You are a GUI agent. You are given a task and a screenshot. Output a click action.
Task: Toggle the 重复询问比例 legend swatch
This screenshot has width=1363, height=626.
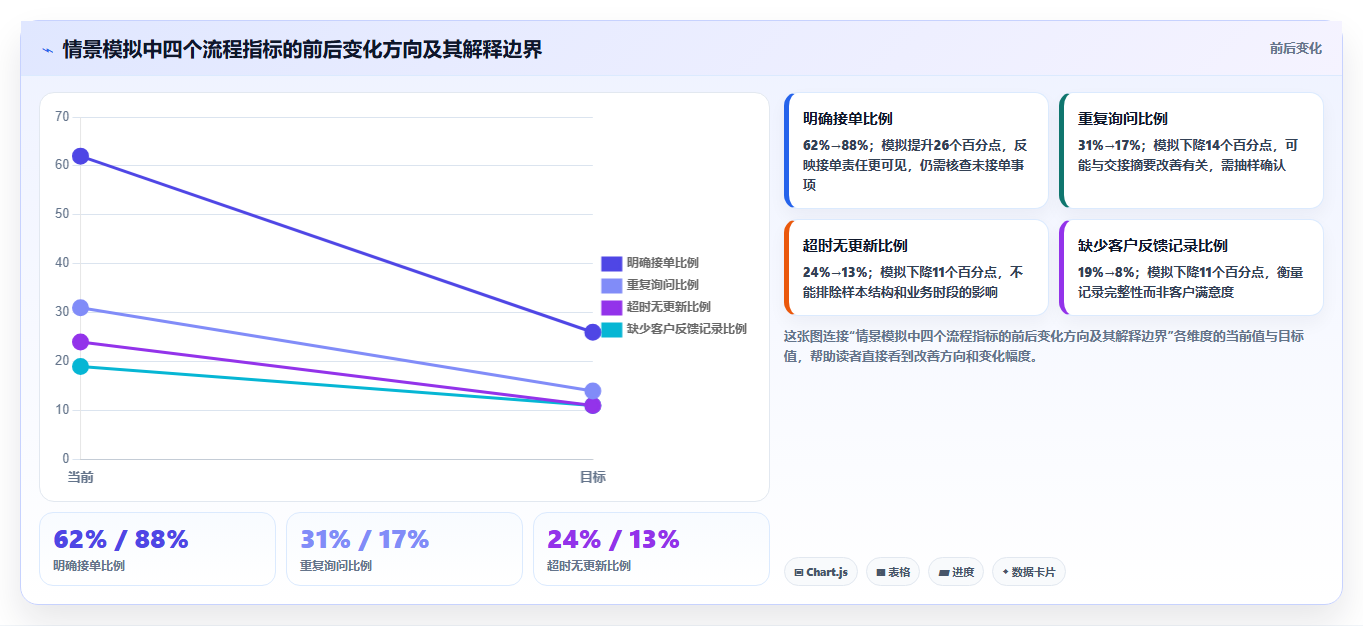pos(611,285)
